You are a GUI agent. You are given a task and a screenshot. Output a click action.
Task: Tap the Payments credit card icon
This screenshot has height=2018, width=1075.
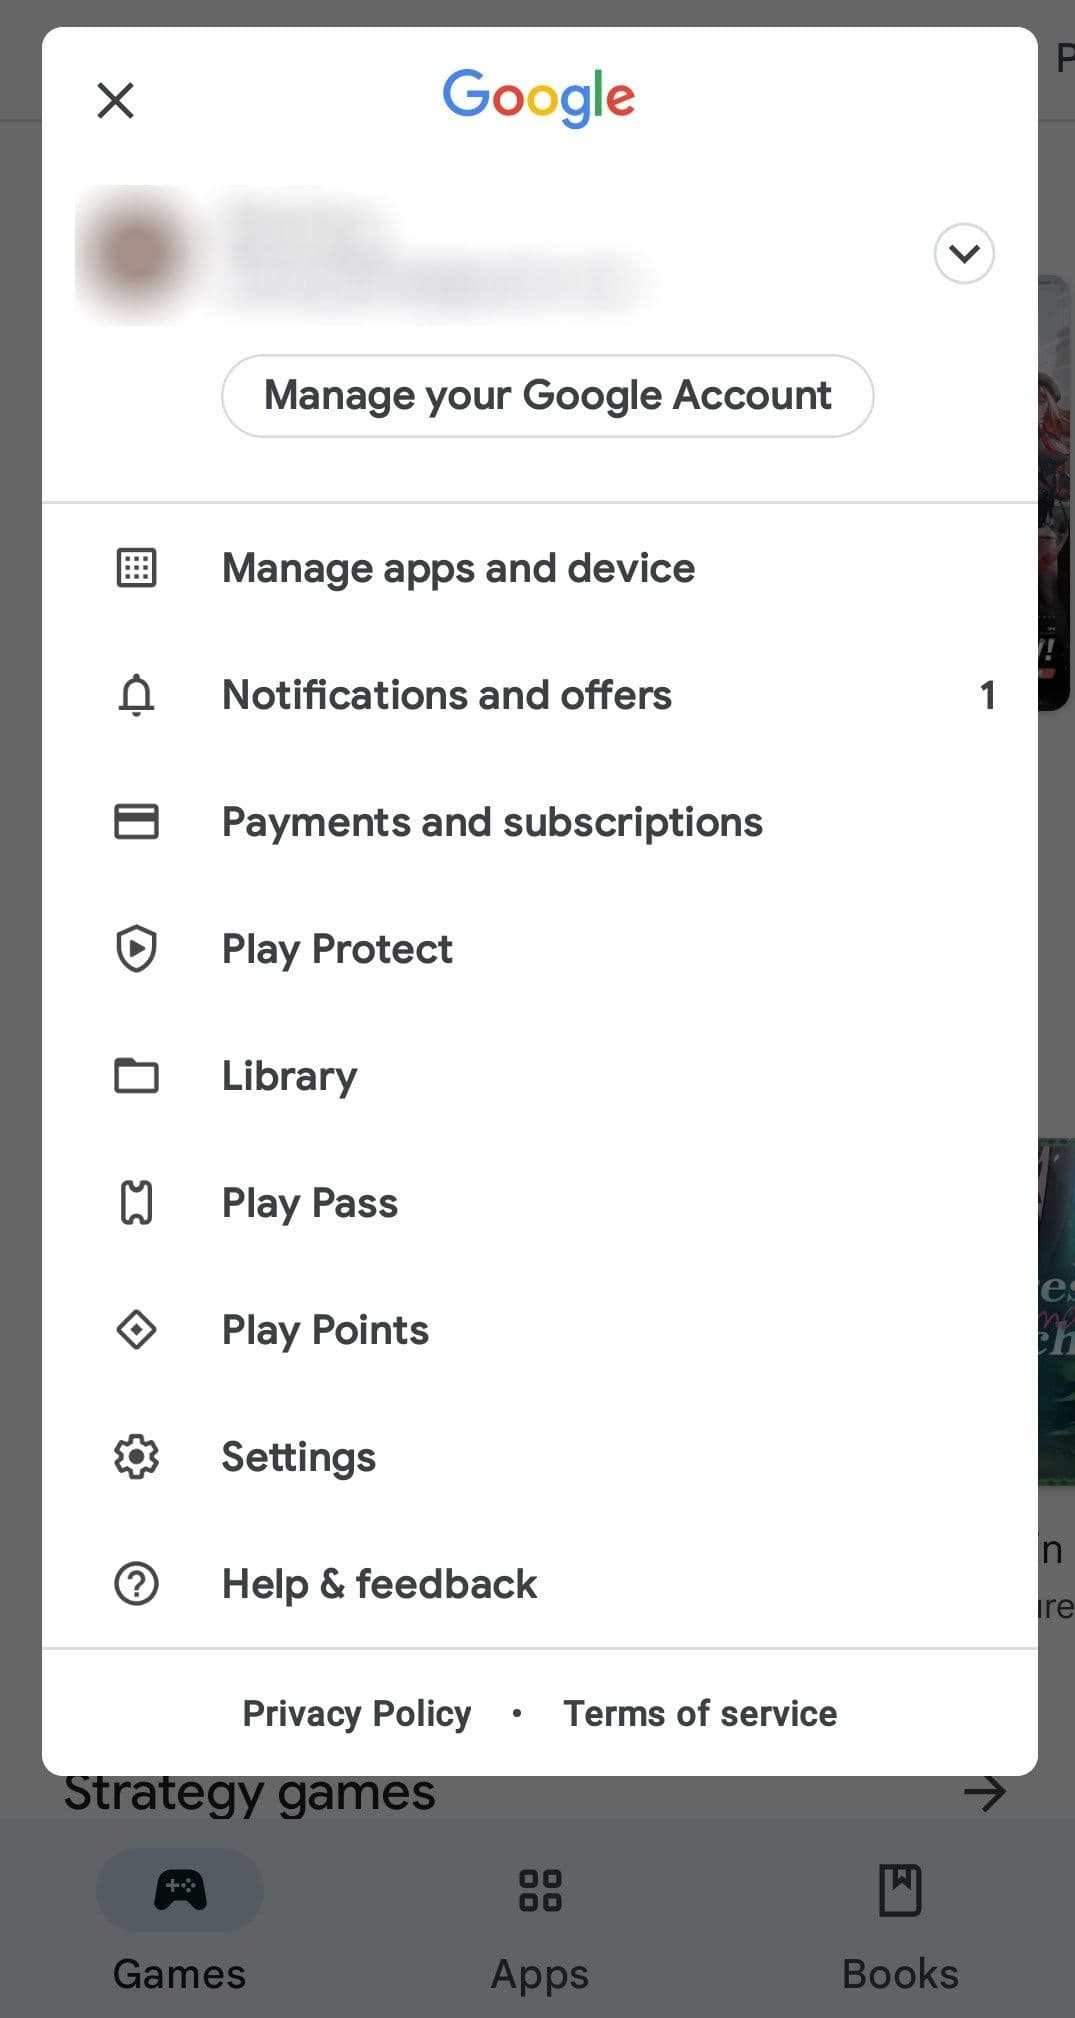[136, 822]
